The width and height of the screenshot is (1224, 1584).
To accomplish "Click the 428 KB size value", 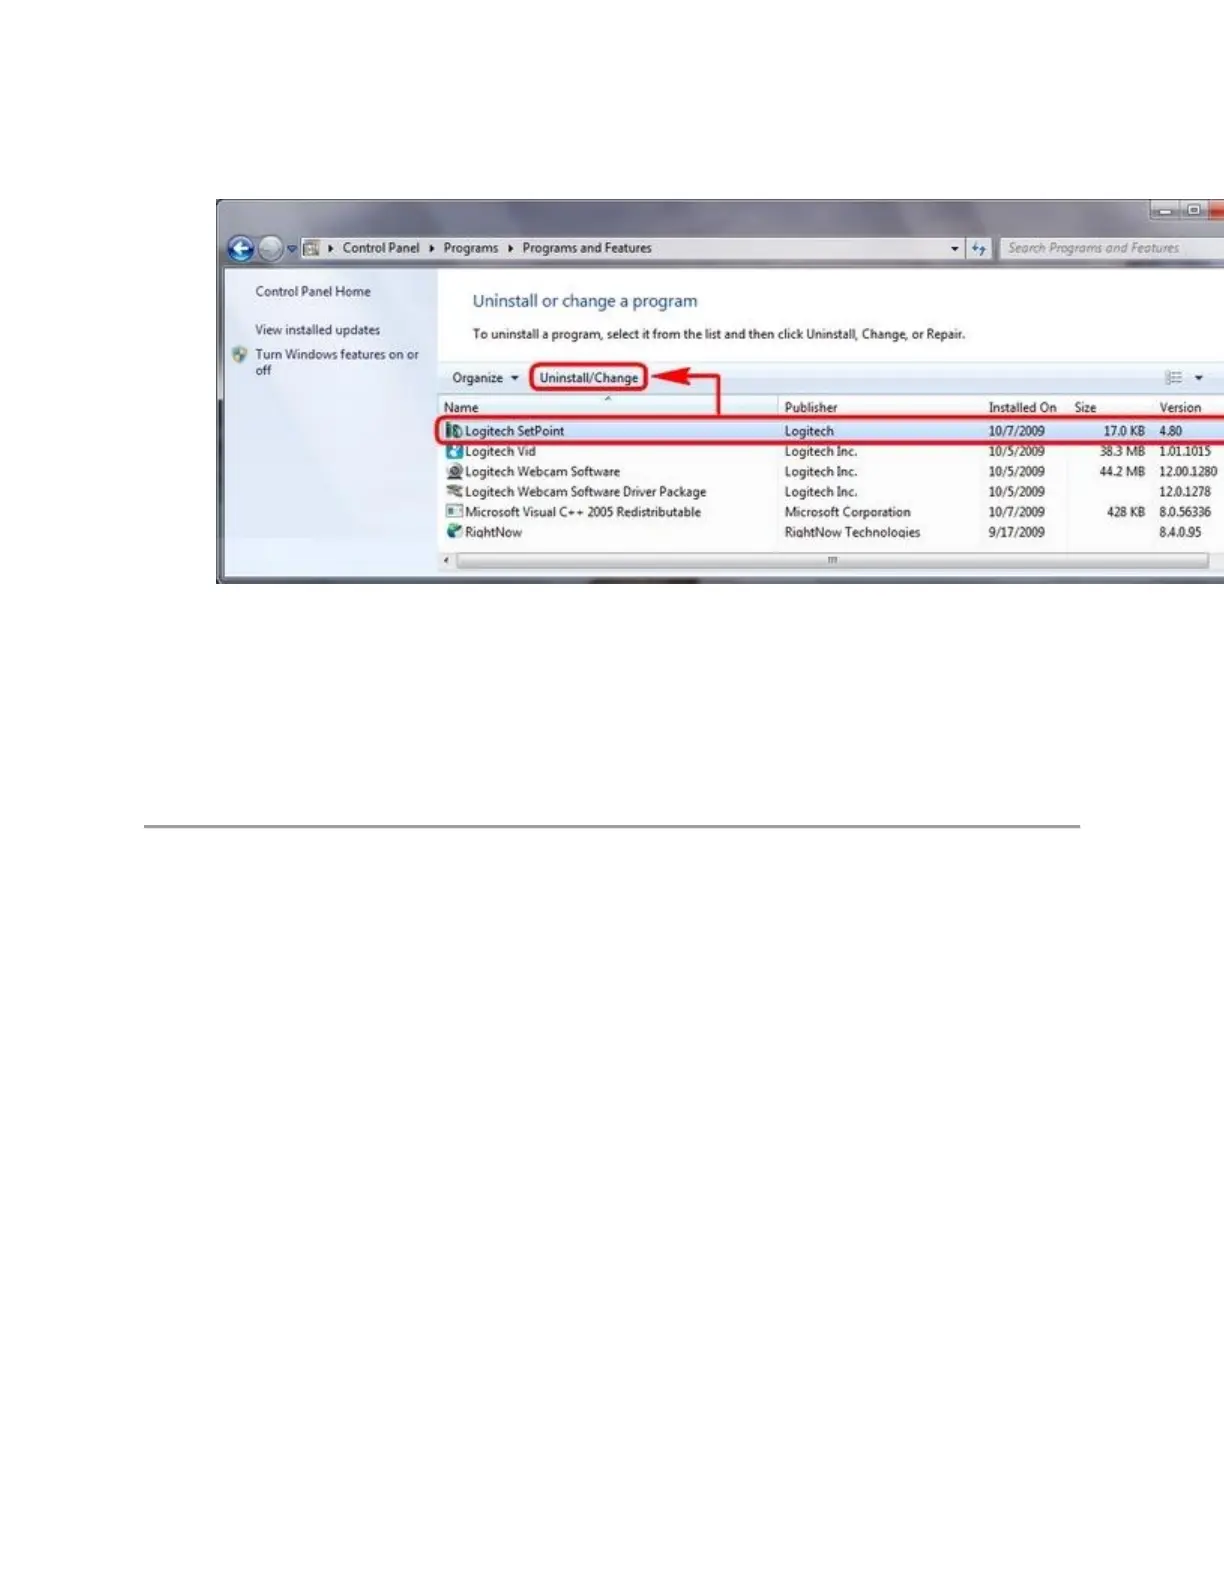I will 1126,512.
